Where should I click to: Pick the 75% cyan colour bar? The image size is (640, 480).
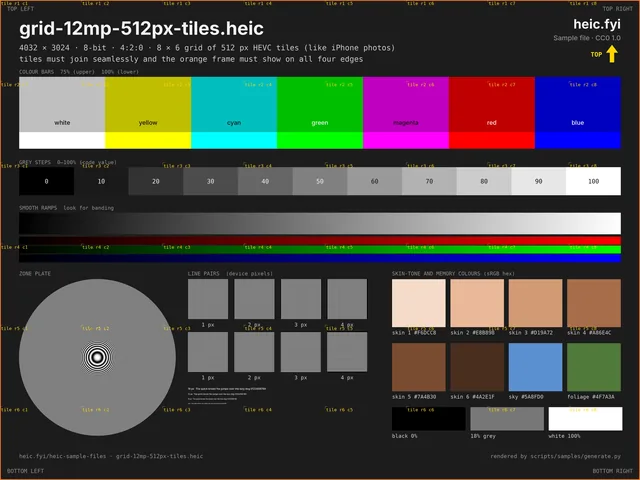(x=234, y=104)
